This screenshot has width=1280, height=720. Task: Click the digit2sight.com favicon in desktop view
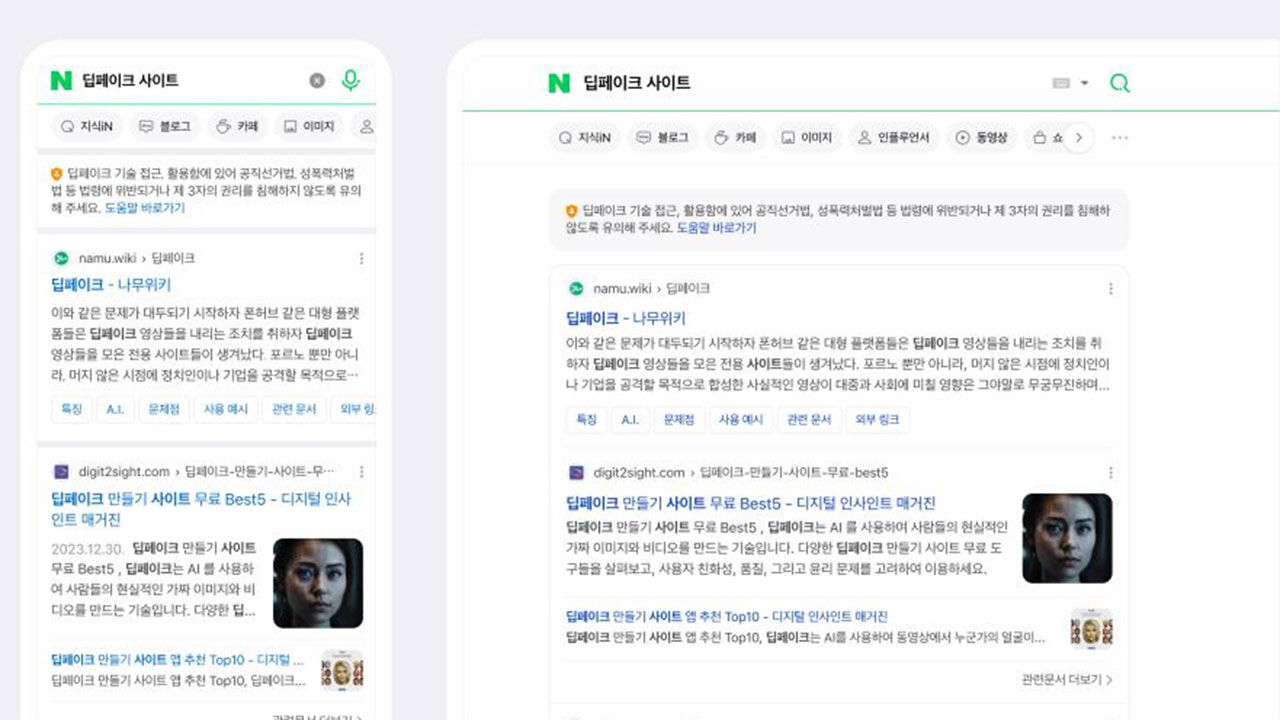(x=576, y=473)
